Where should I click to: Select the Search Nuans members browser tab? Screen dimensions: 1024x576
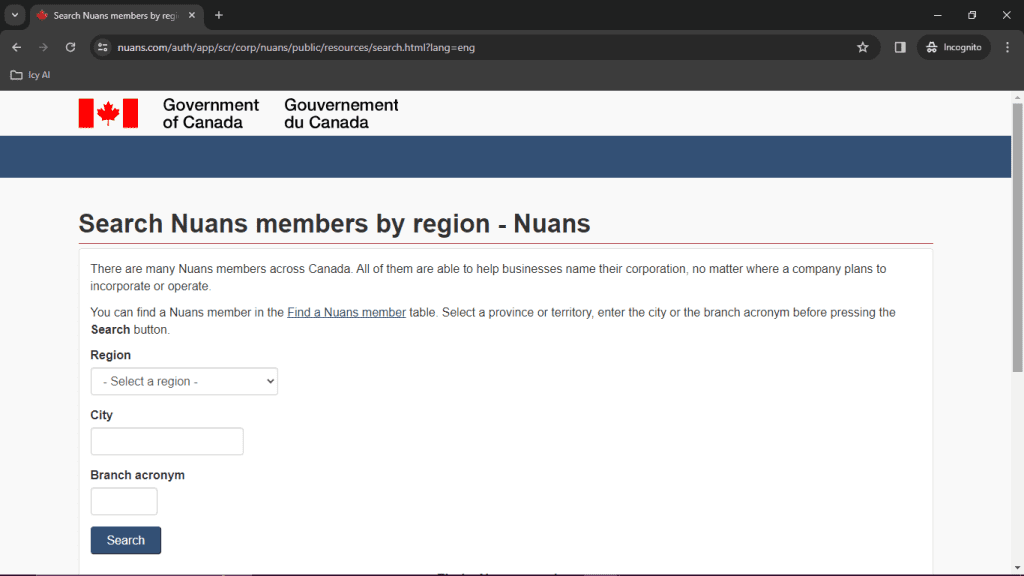tap(110, 15)
